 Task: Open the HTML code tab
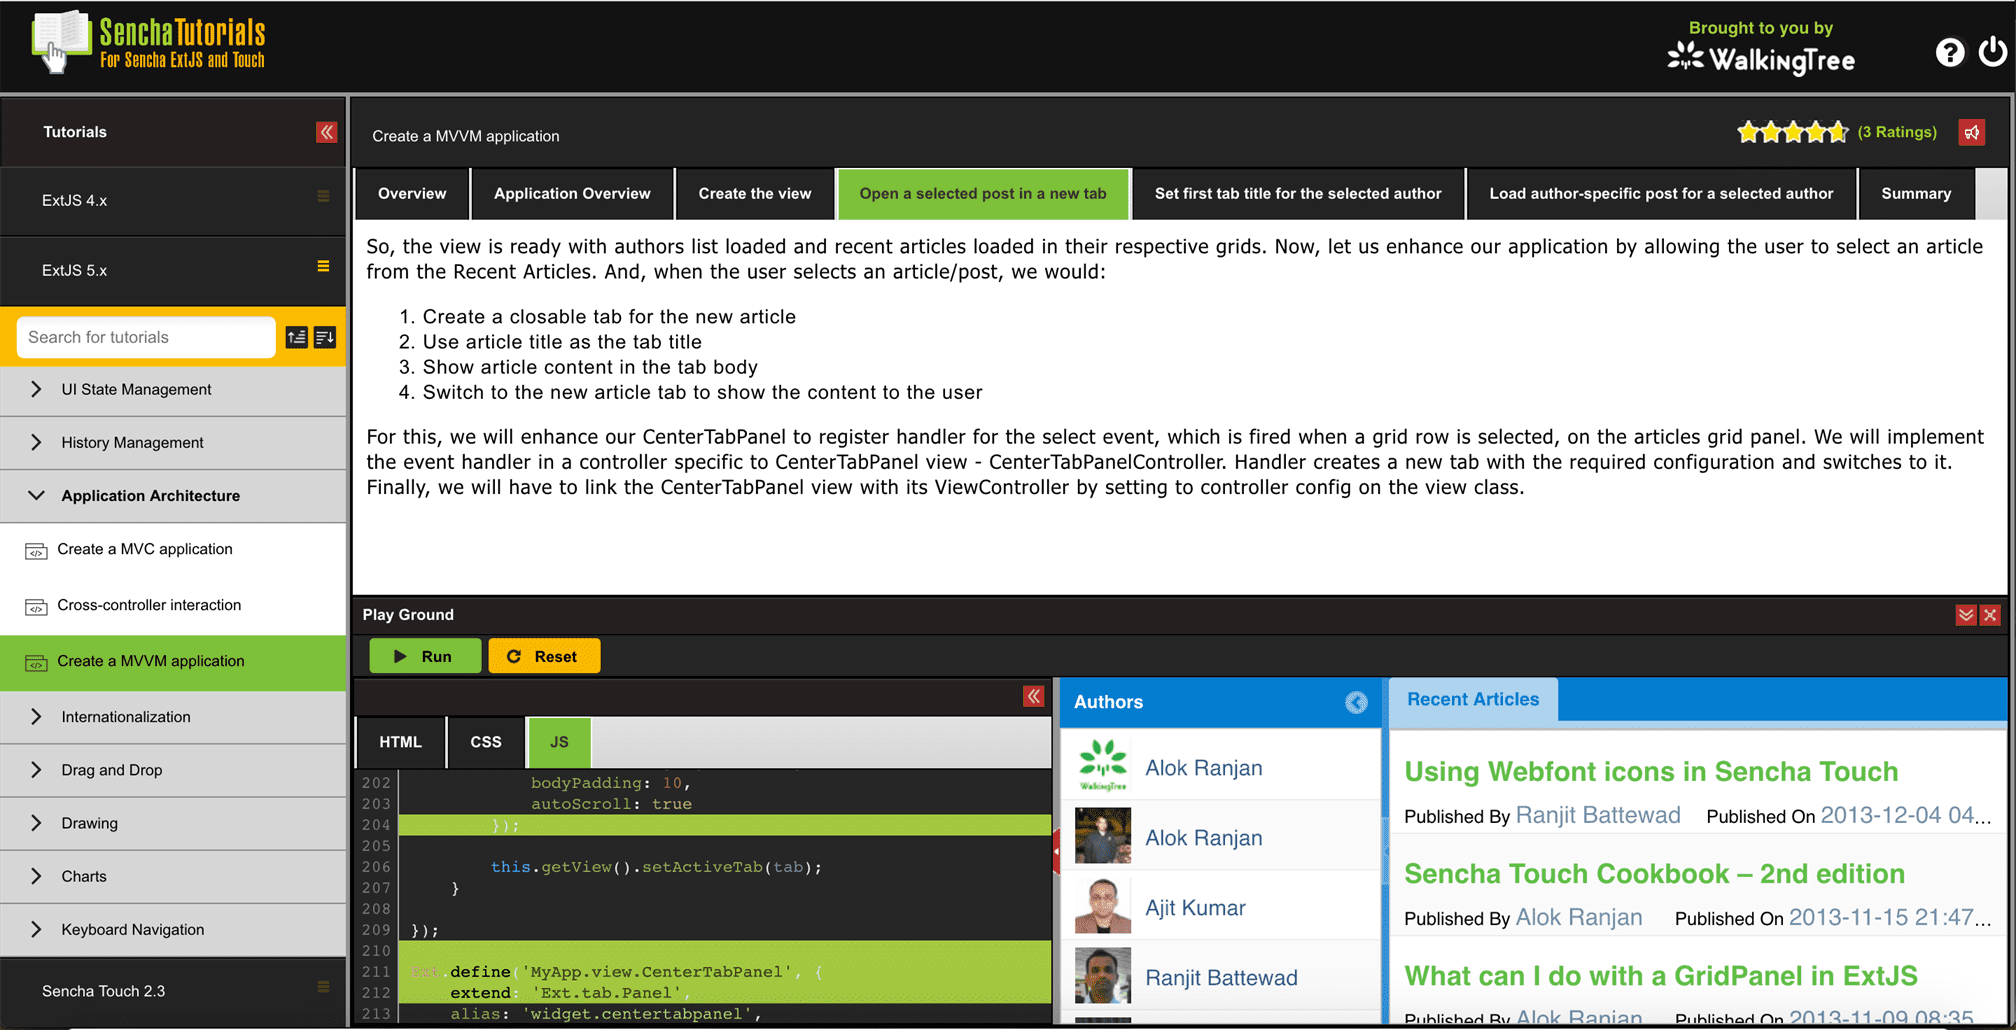400,742
